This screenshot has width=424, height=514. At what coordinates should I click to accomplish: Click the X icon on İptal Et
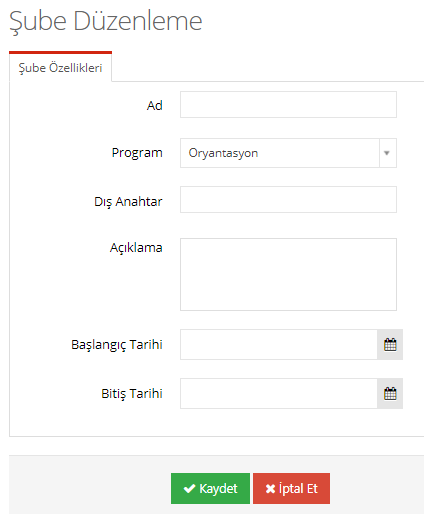[270, 489]
